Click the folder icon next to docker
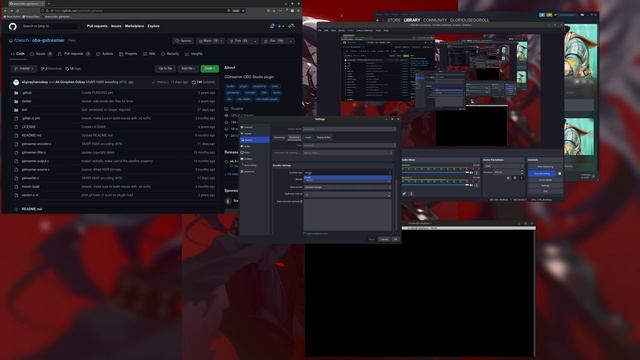Screen dimensions: 640x360 pyautogui.click(x=16, y=101)
